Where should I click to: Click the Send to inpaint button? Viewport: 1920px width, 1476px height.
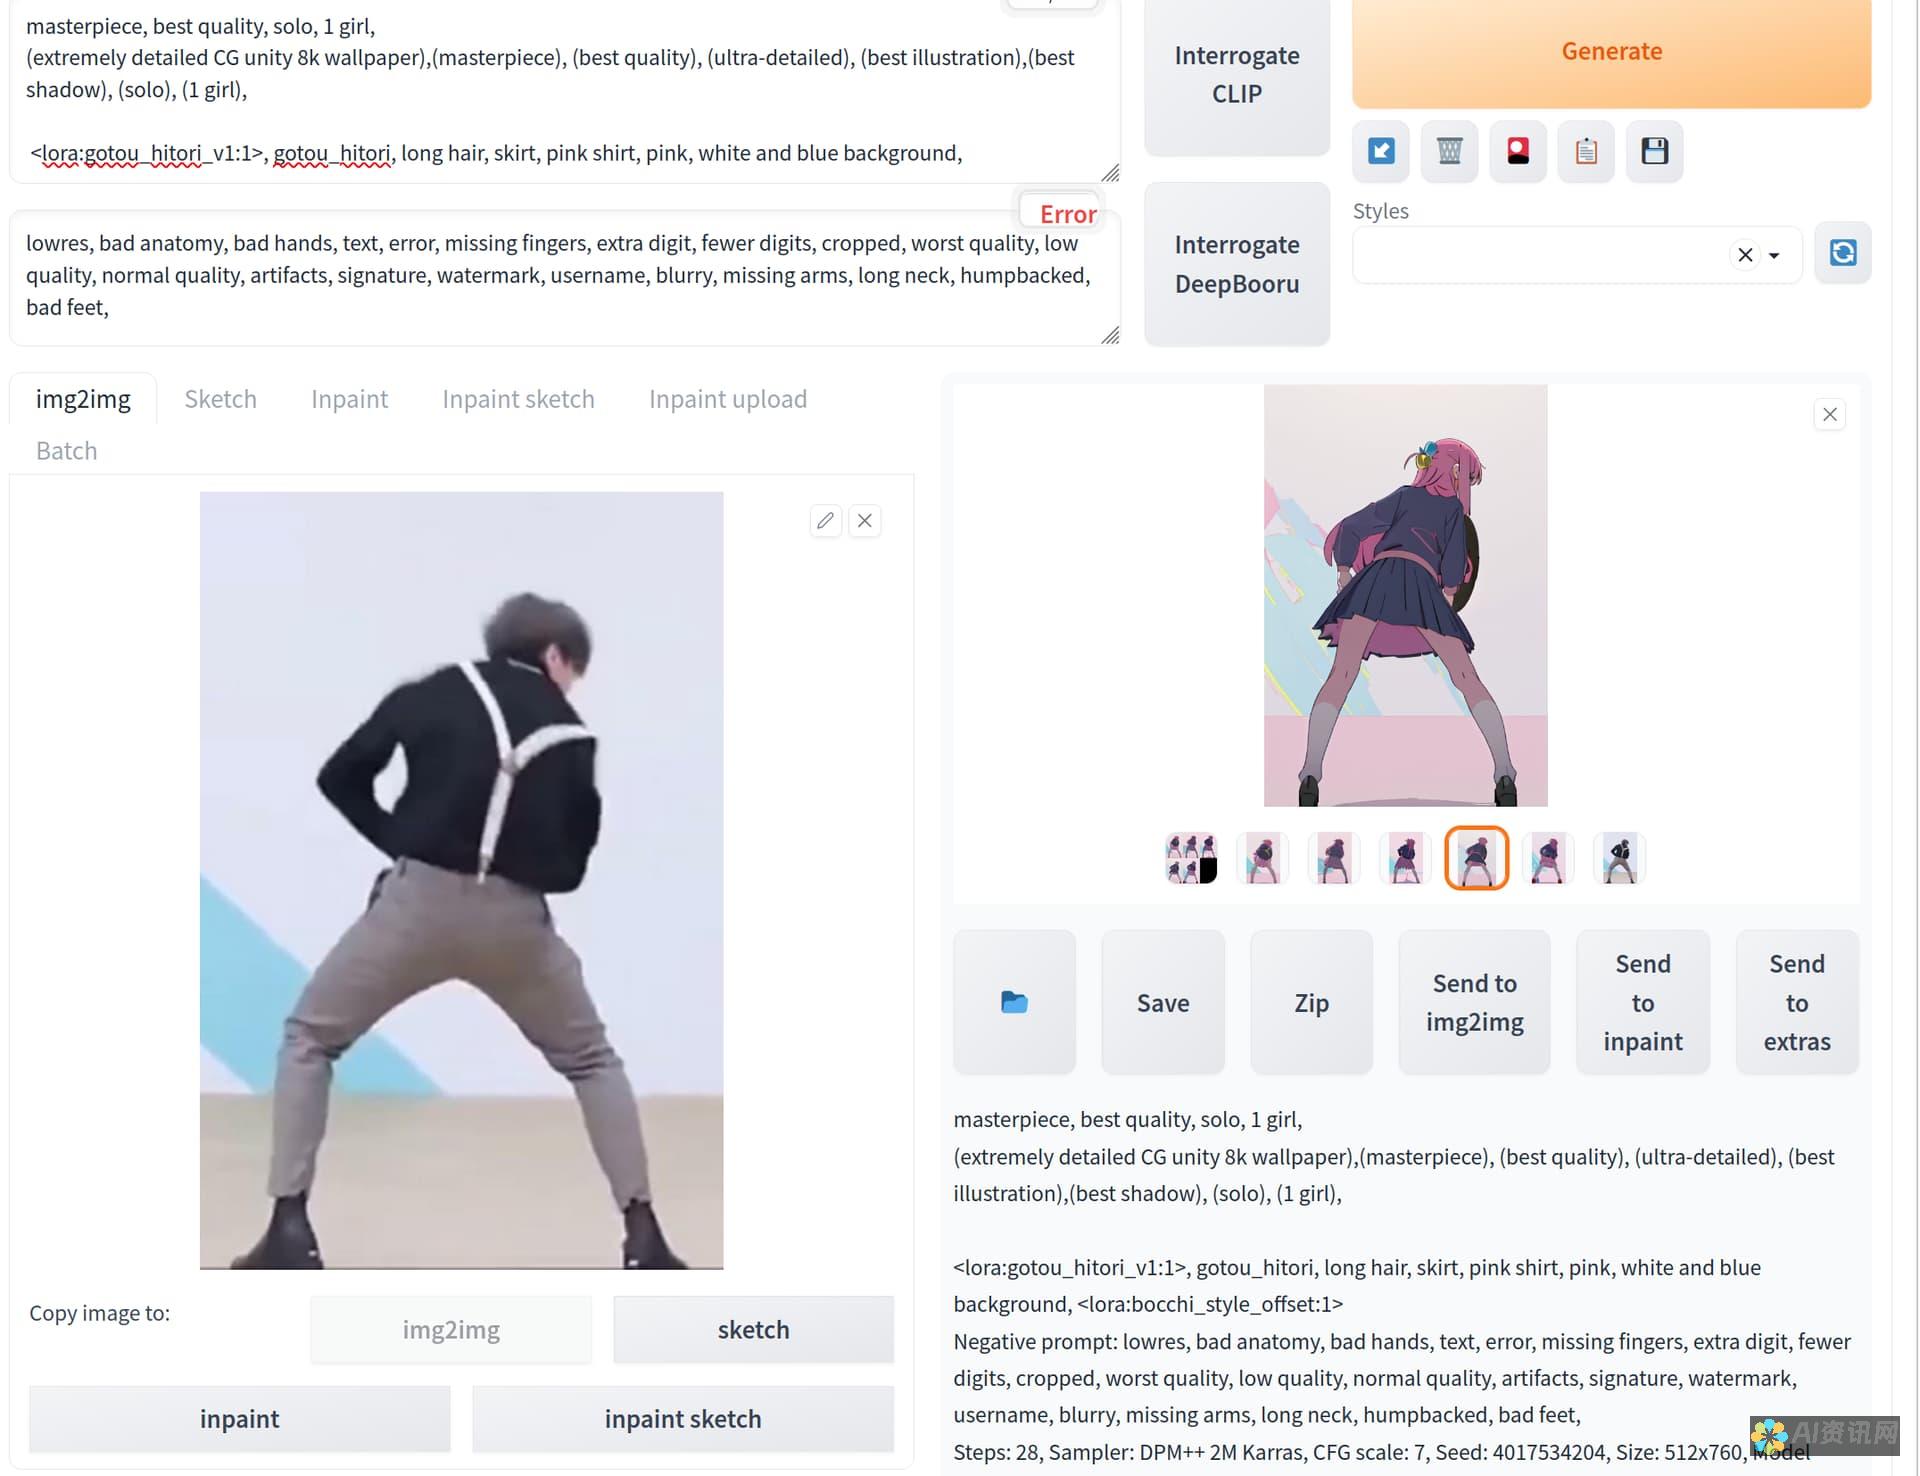1643,1002
